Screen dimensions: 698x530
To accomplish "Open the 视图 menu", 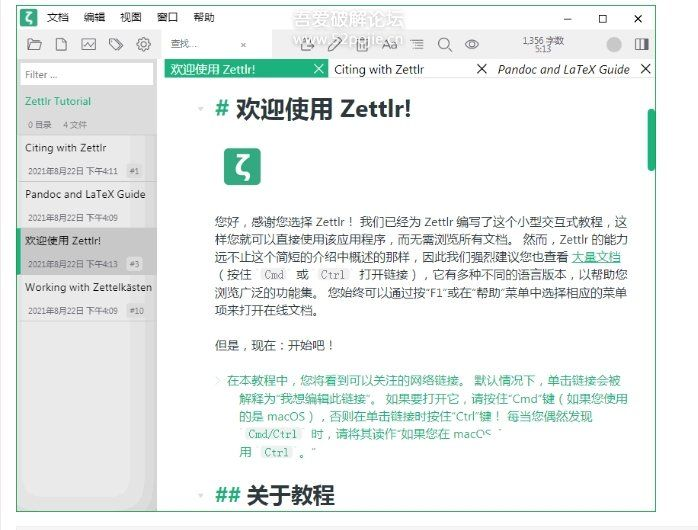I will 131,17.
